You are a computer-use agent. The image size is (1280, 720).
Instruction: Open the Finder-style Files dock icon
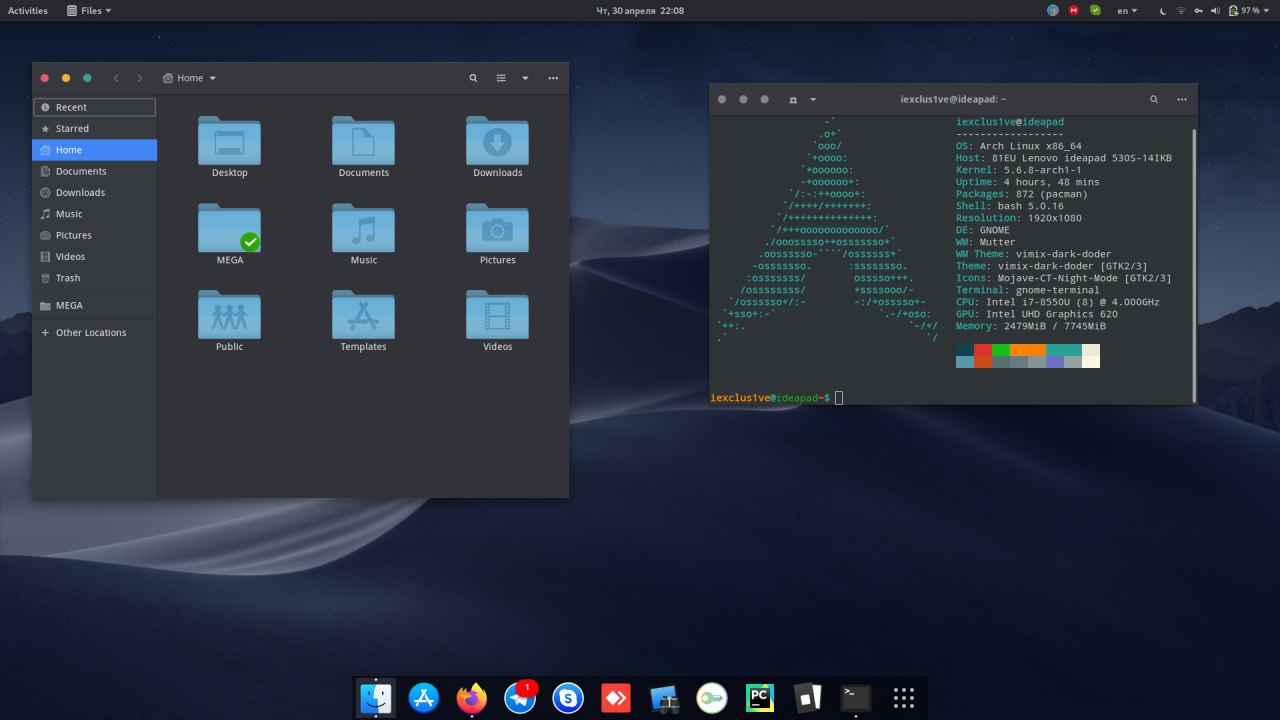[x=375, y=697]
